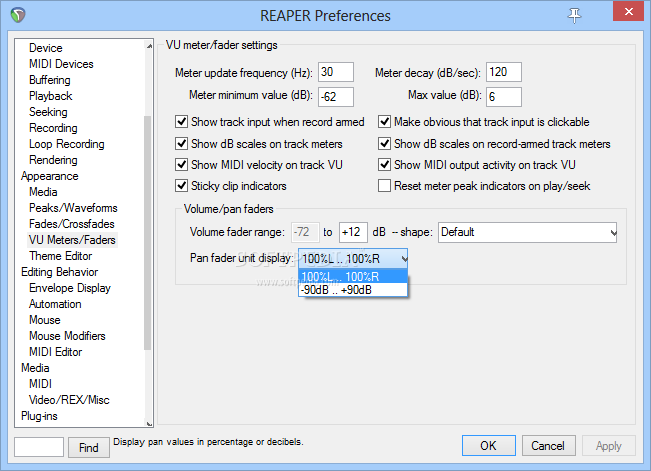The width and height of the screenshot is (651, 471).
Task: Click the category list scroll down arrow
Action: tap(149, 423)
